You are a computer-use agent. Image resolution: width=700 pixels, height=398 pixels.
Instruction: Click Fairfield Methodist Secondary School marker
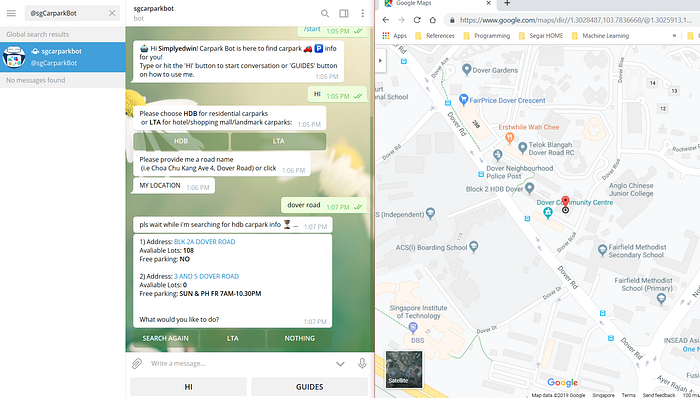tap(602, 250)
